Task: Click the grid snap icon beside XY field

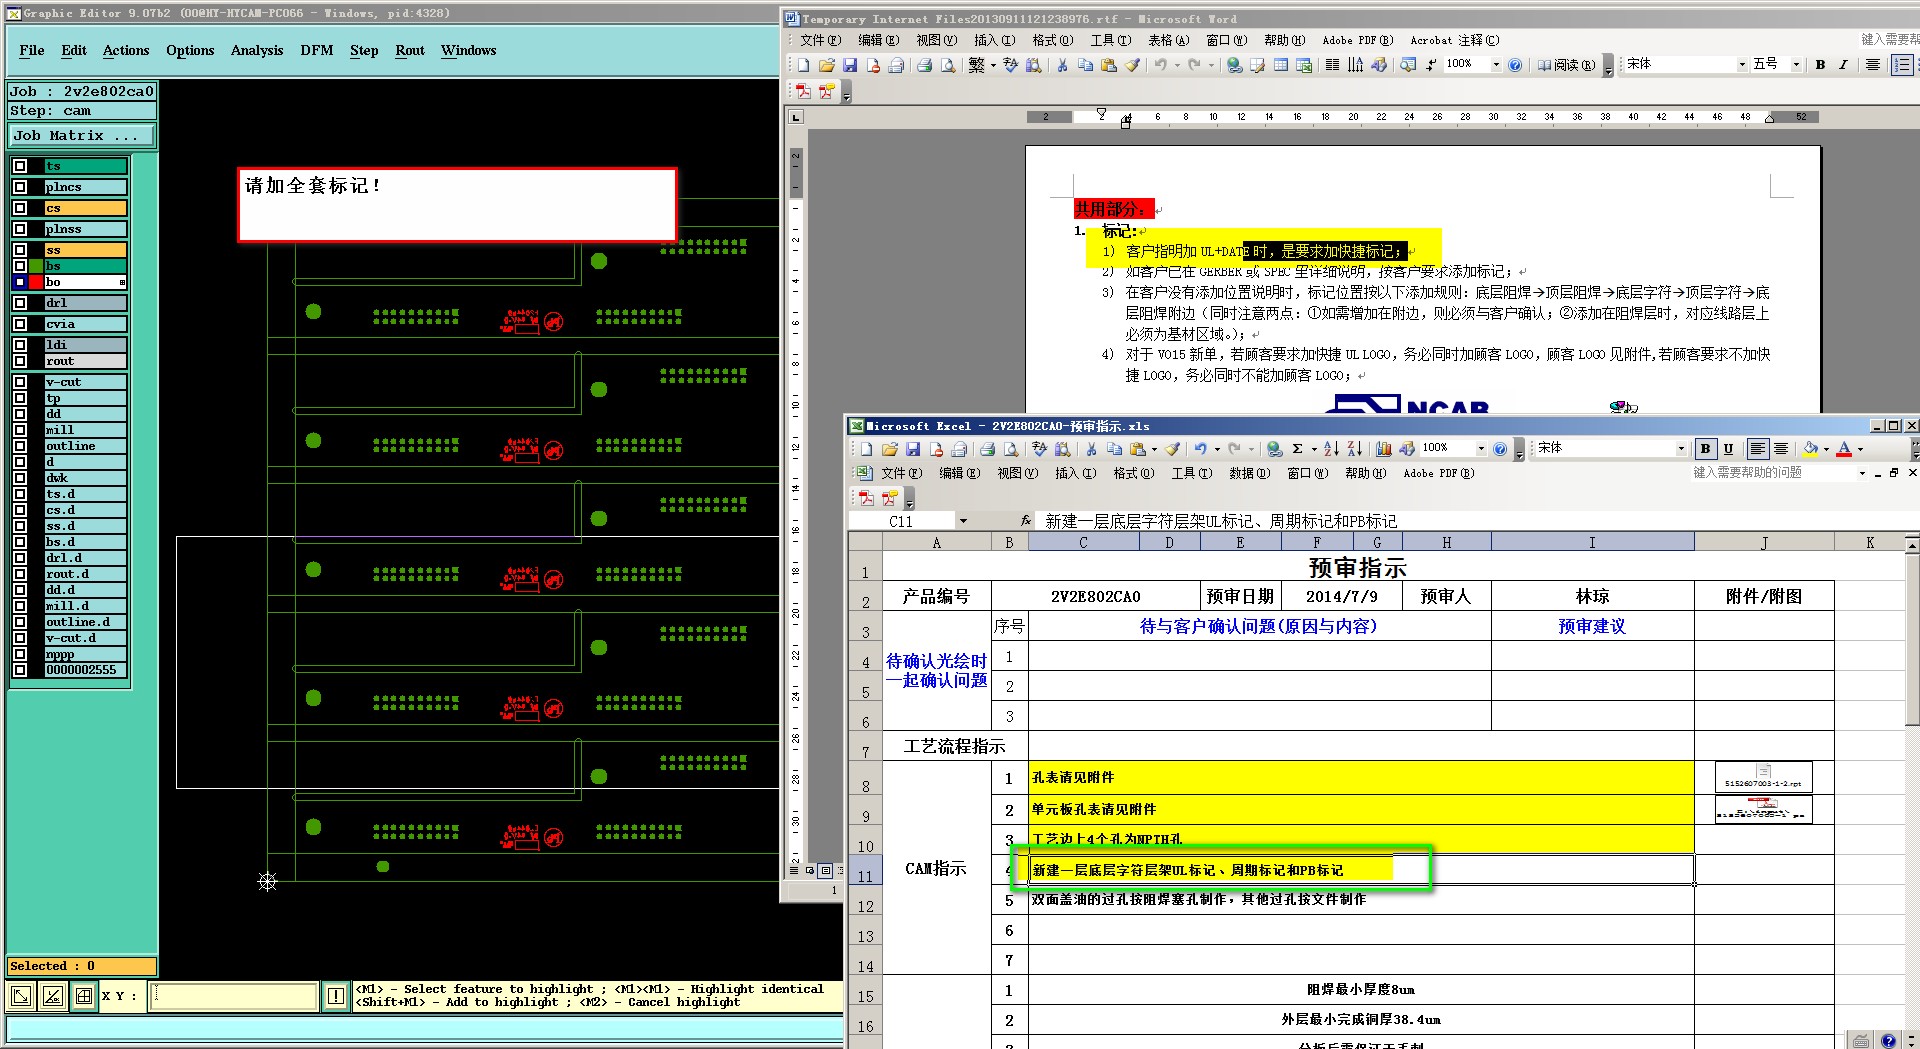Action: tap(84, 996)
